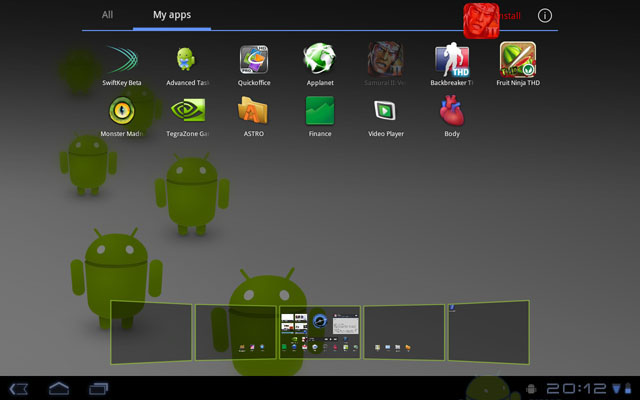Select the fourth home screen panel
640x400 pixels.
[x=404, y=332]
